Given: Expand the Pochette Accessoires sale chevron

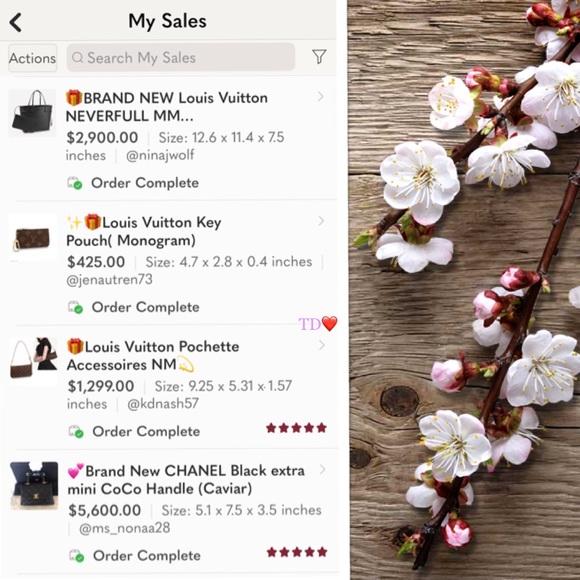Looking at the screenshot, I should click(321, 345).
